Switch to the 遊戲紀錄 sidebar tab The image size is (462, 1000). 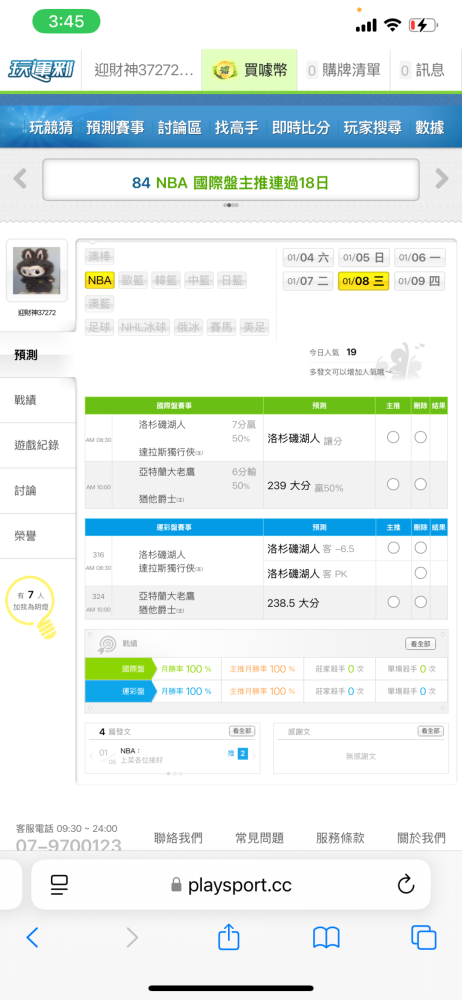coord(38,445)
